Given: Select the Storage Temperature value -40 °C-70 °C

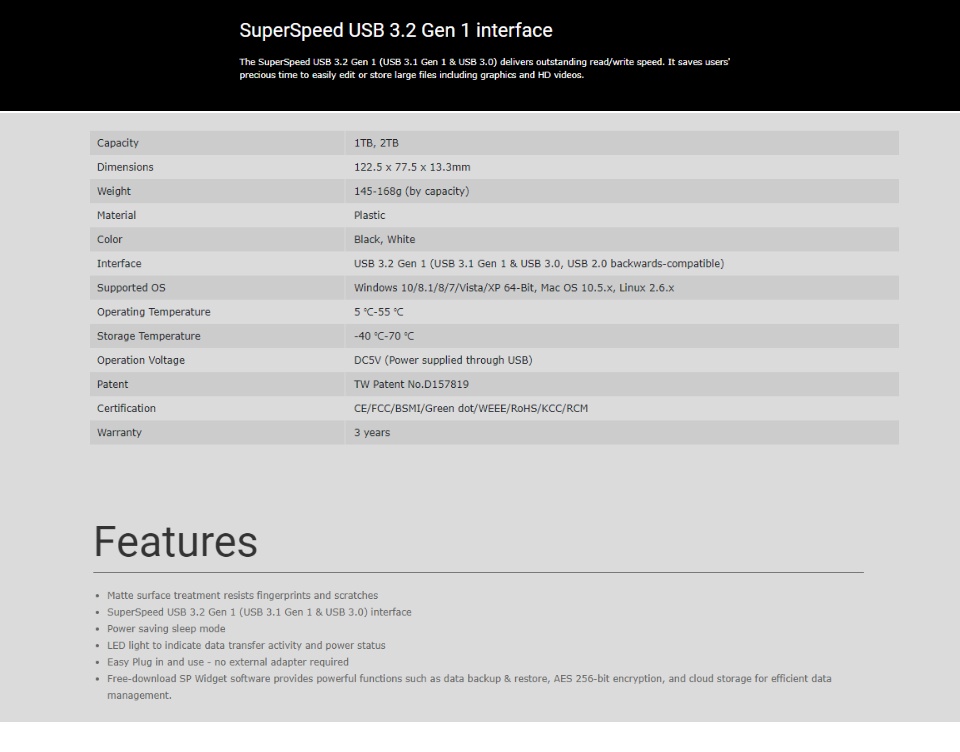Looking at the screenshot, I should 383,336.
